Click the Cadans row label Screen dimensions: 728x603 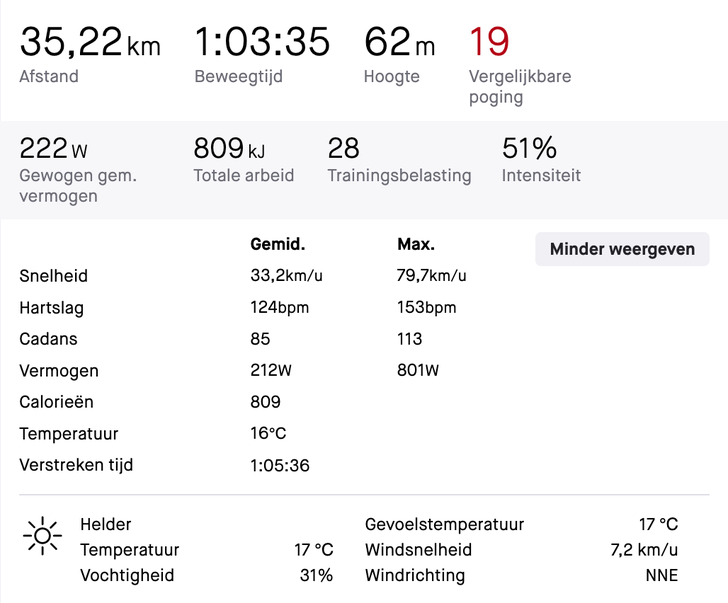48,339
